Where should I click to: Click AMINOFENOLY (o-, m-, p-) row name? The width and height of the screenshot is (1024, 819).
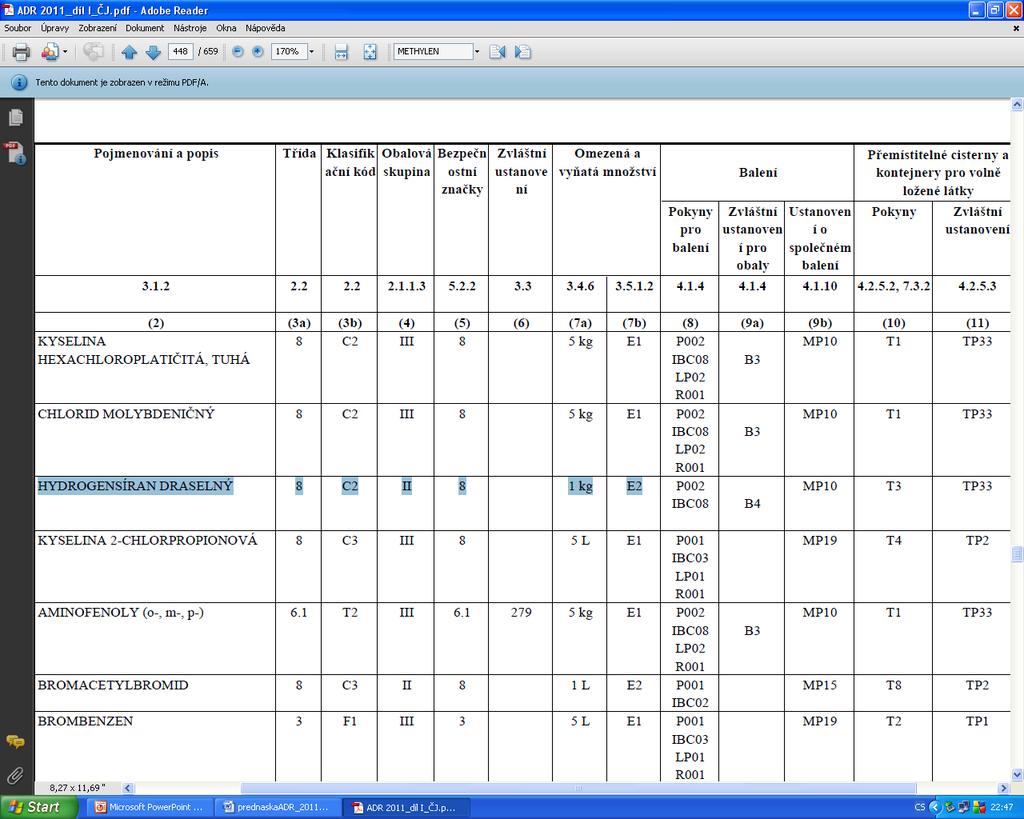pyautogui.click(x=121, y=613)
